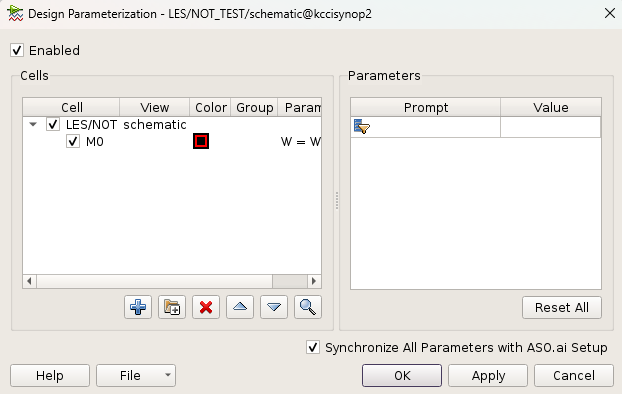The image size is (622, 394).
Task: Click the application logo in title bar
Action: click(x=15, y=13)
